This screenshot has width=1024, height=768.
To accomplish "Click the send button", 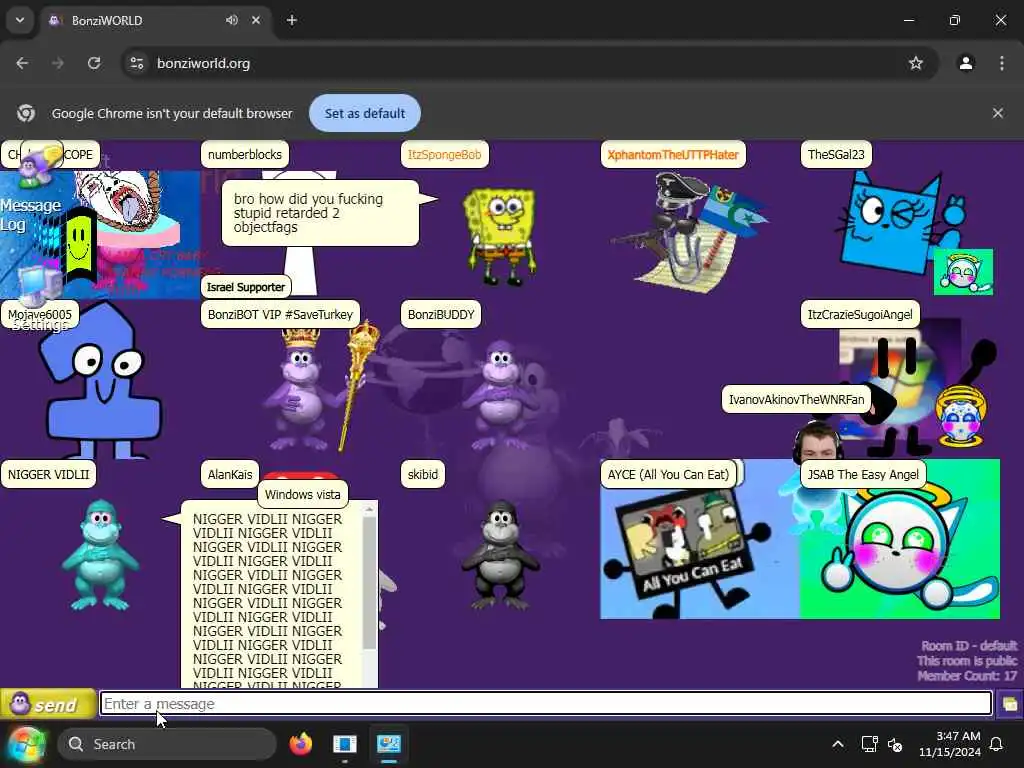I will (48, 704).
